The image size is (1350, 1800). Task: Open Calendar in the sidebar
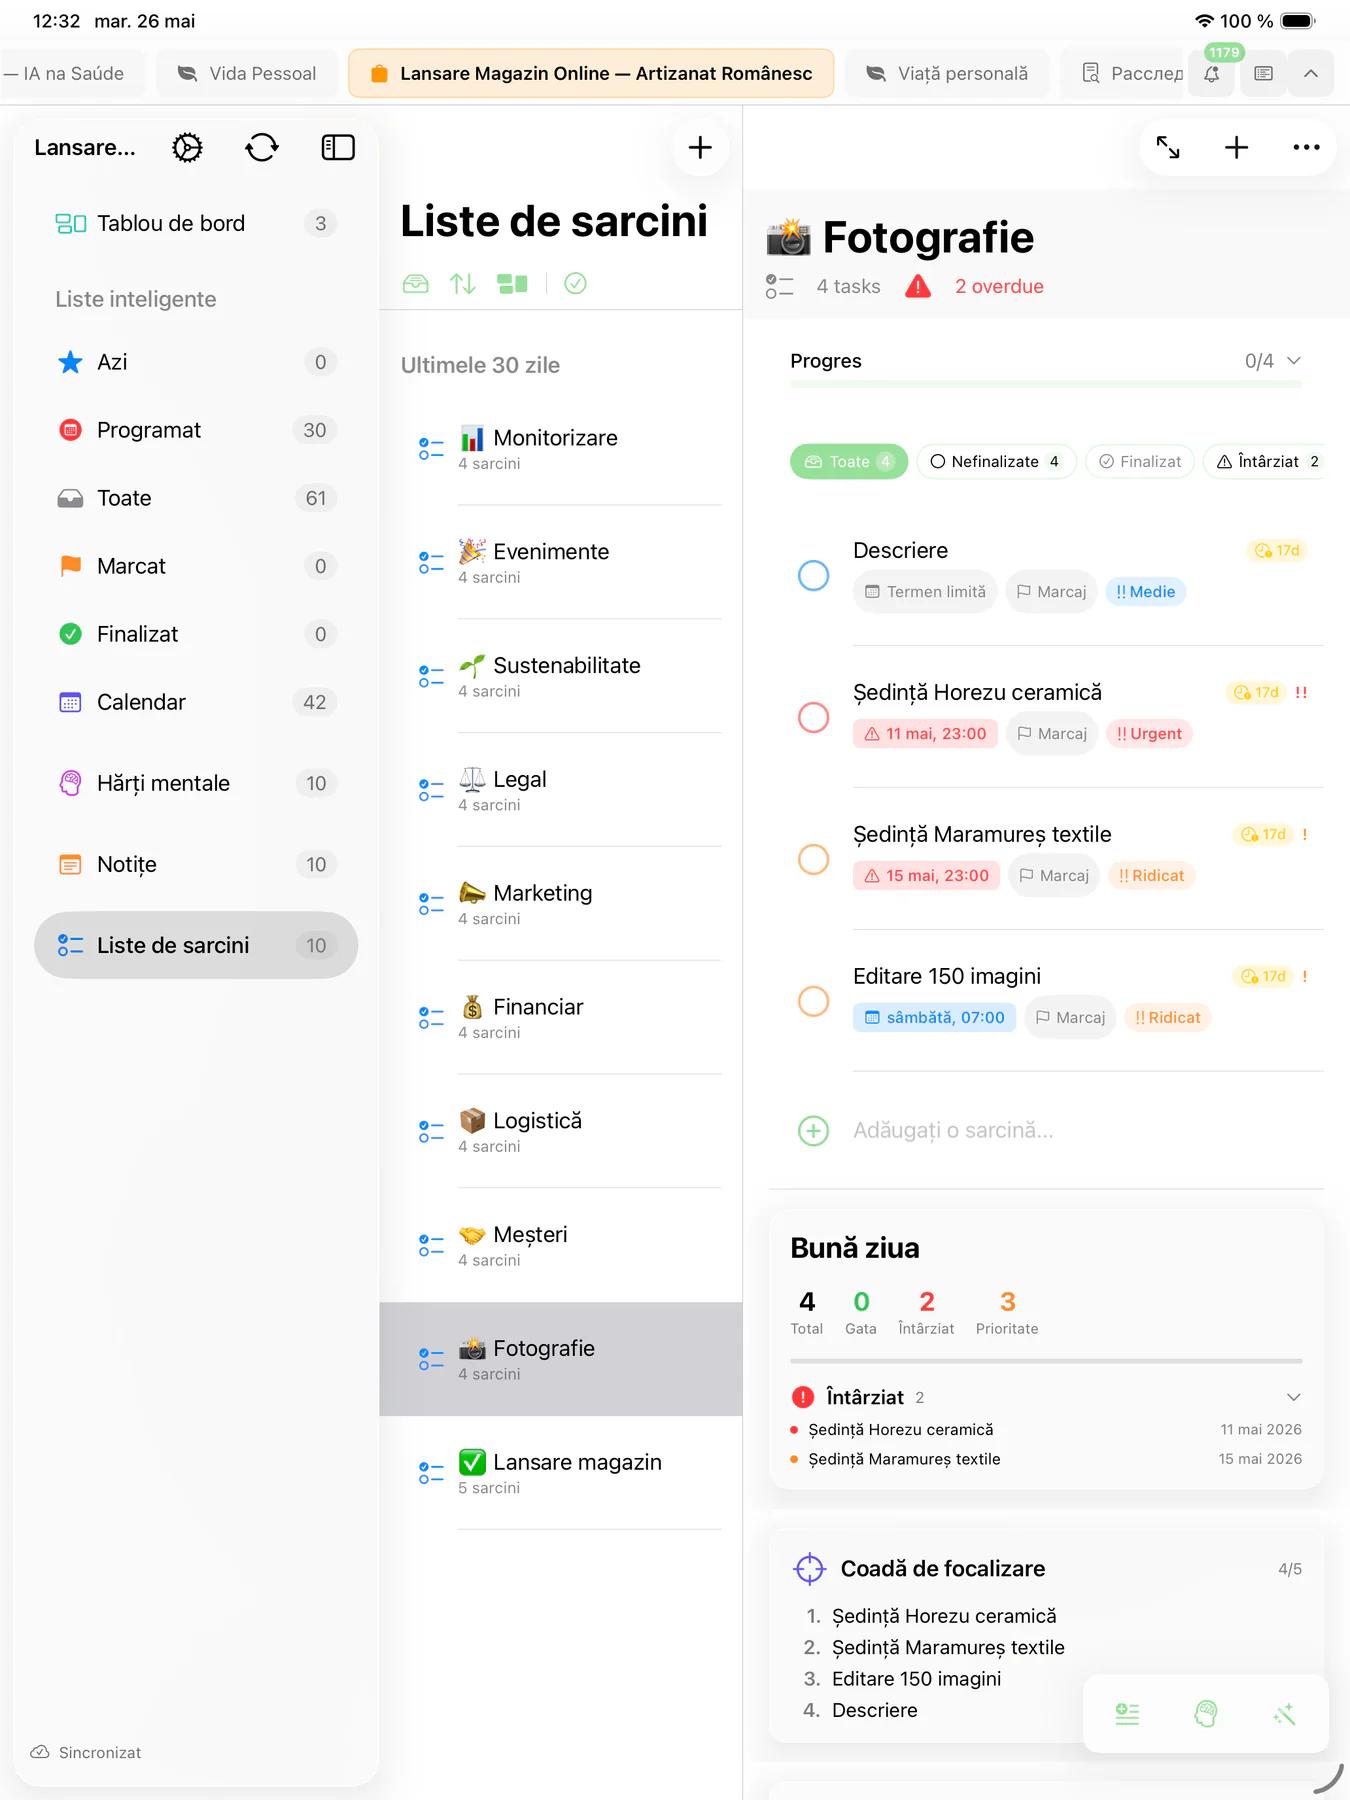pyautogui.click(x=196, y=702)
